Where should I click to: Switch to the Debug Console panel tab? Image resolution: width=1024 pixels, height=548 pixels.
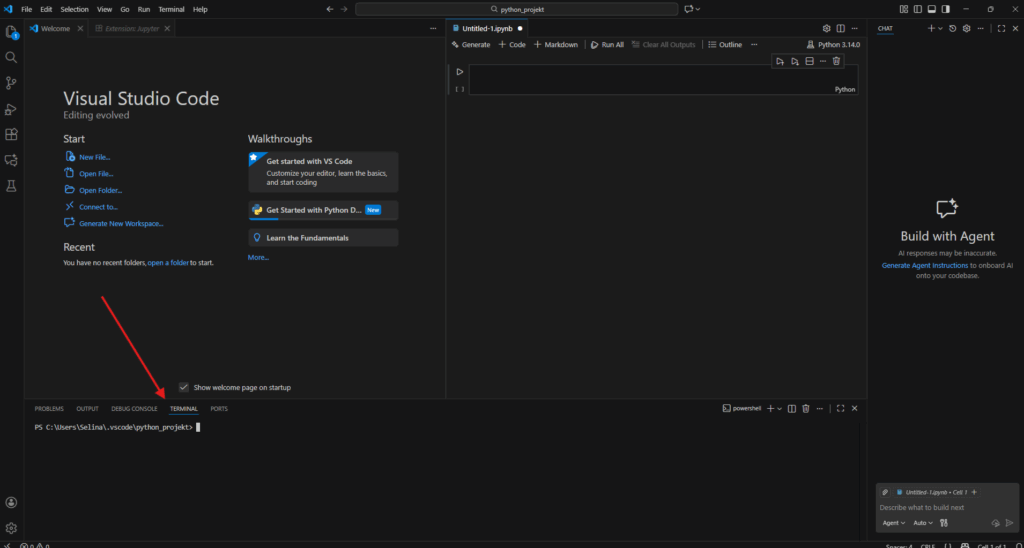134,409
